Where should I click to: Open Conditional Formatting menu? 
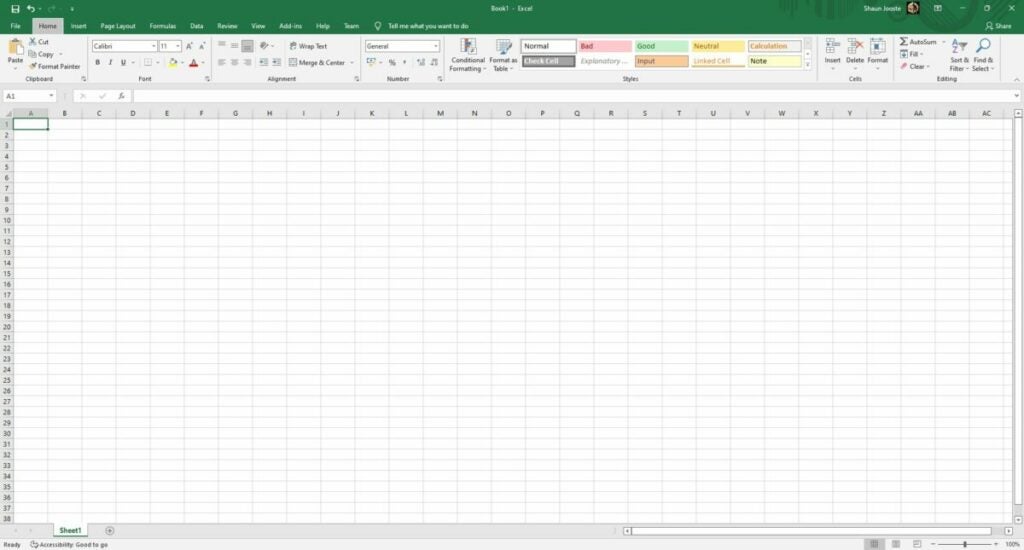[x=468, y=55]
